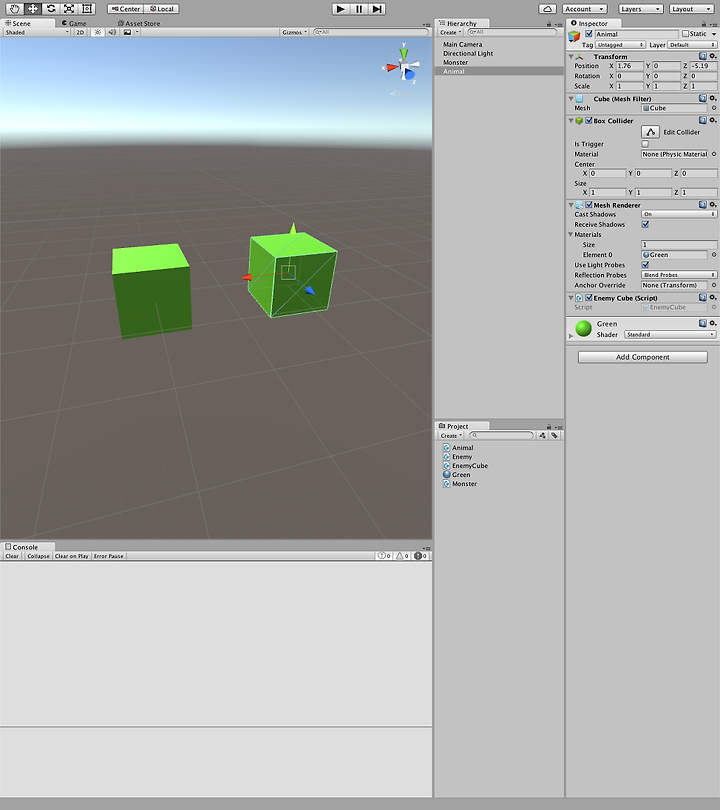
Task: Open the Shaded draw mode dropdown
Action: click(36, 32)
